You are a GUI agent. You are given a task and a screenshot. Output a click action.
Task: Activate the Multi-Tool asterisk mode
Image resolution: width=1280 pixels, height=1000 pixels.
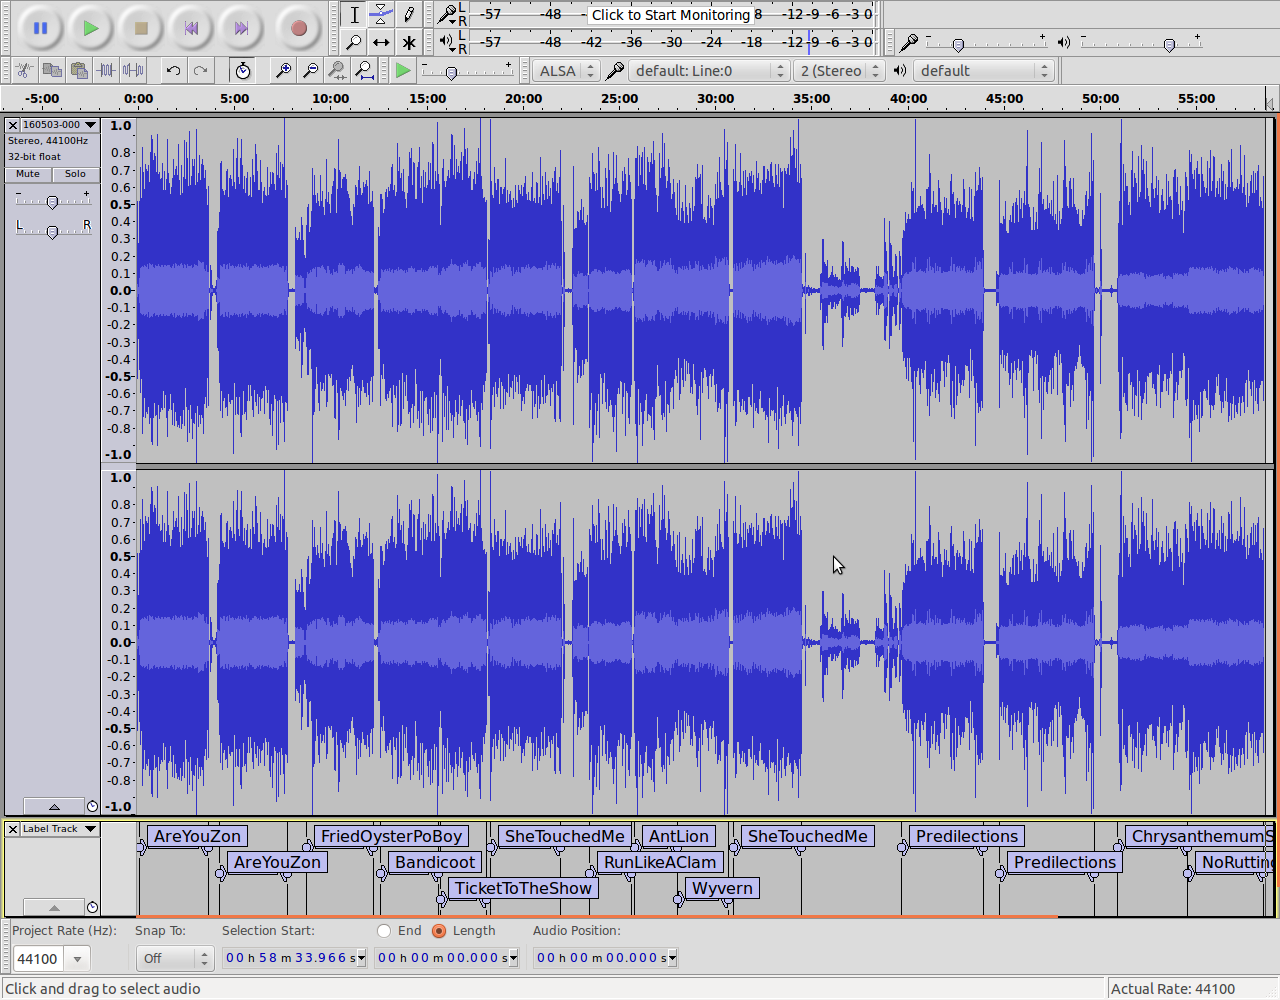(x=409, y=42)
